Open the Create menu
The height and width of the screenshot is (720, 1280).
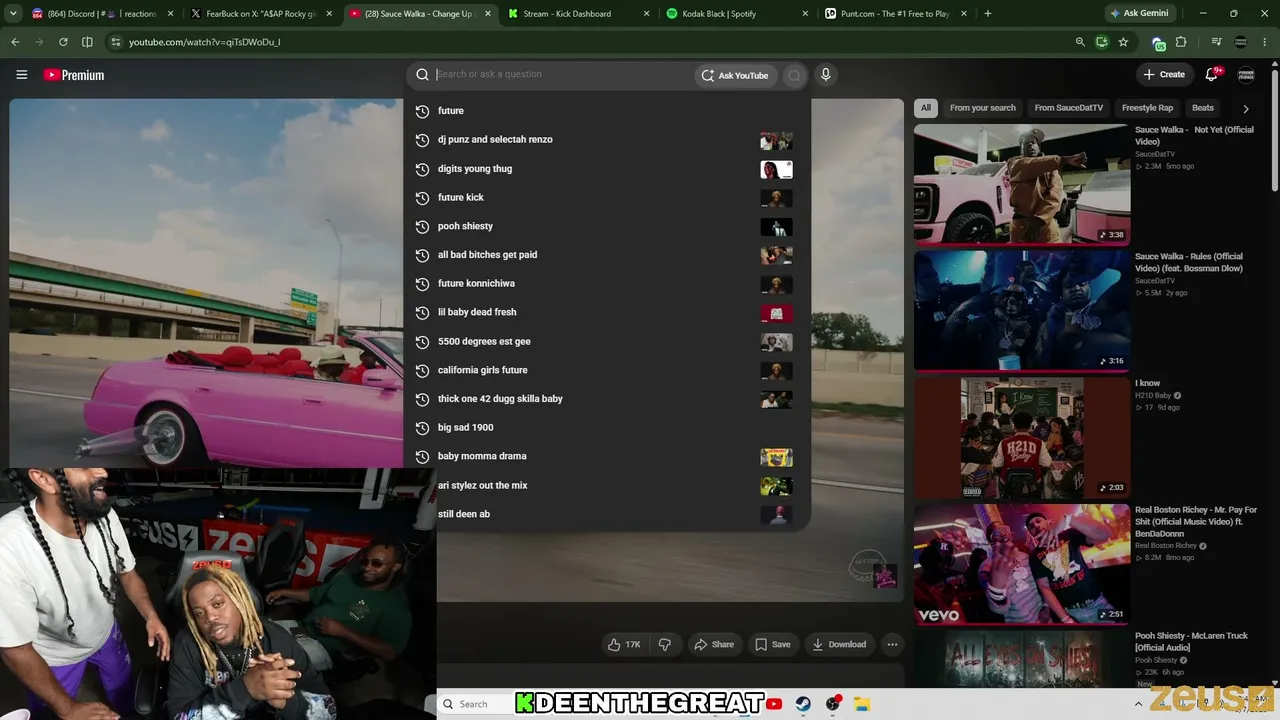(1164, 75)
